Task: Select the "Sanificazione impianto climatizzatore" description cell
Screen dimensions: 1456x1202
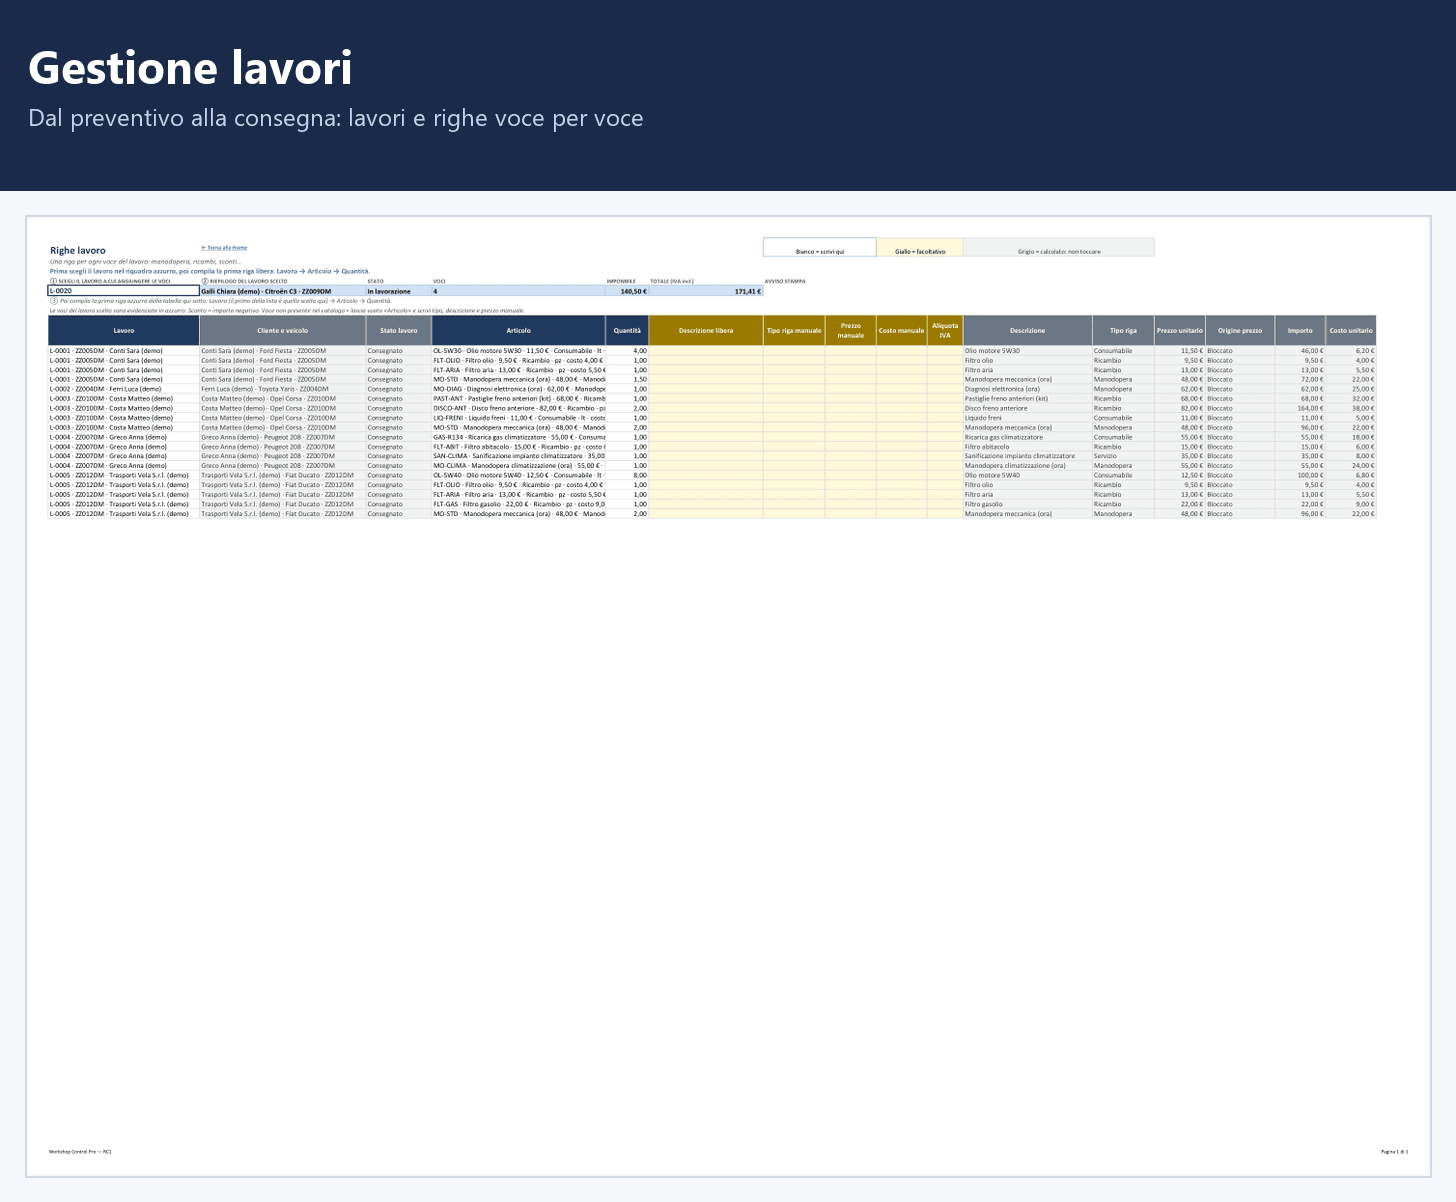Action: point(1028,456)
